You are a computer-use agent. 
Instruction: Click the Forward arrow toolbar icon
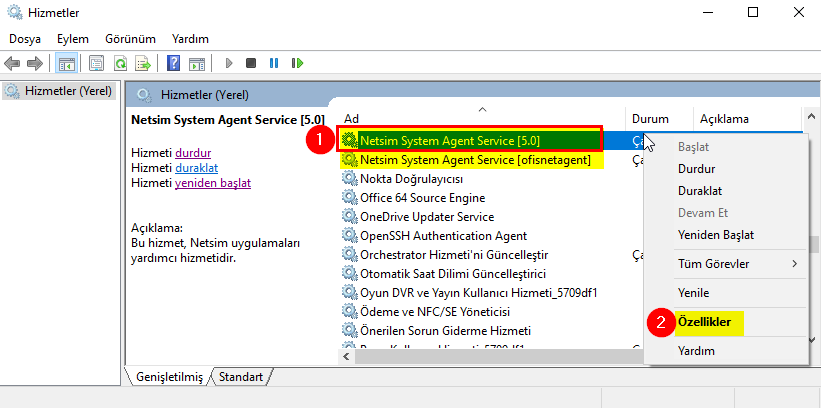point(35,64)
